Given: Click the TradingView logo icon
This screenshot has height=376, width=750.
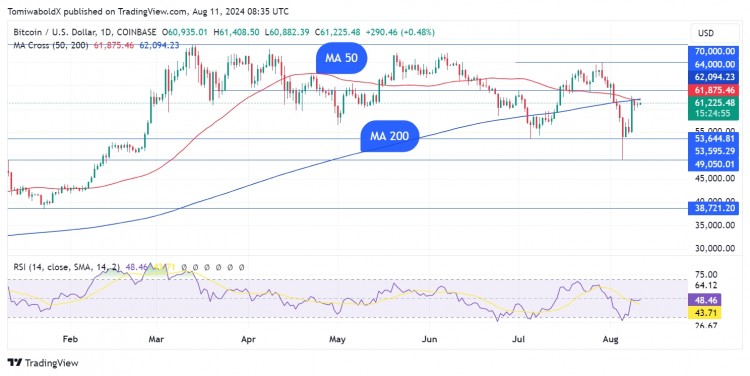Looking at the screenshot, I should [15, 363].
